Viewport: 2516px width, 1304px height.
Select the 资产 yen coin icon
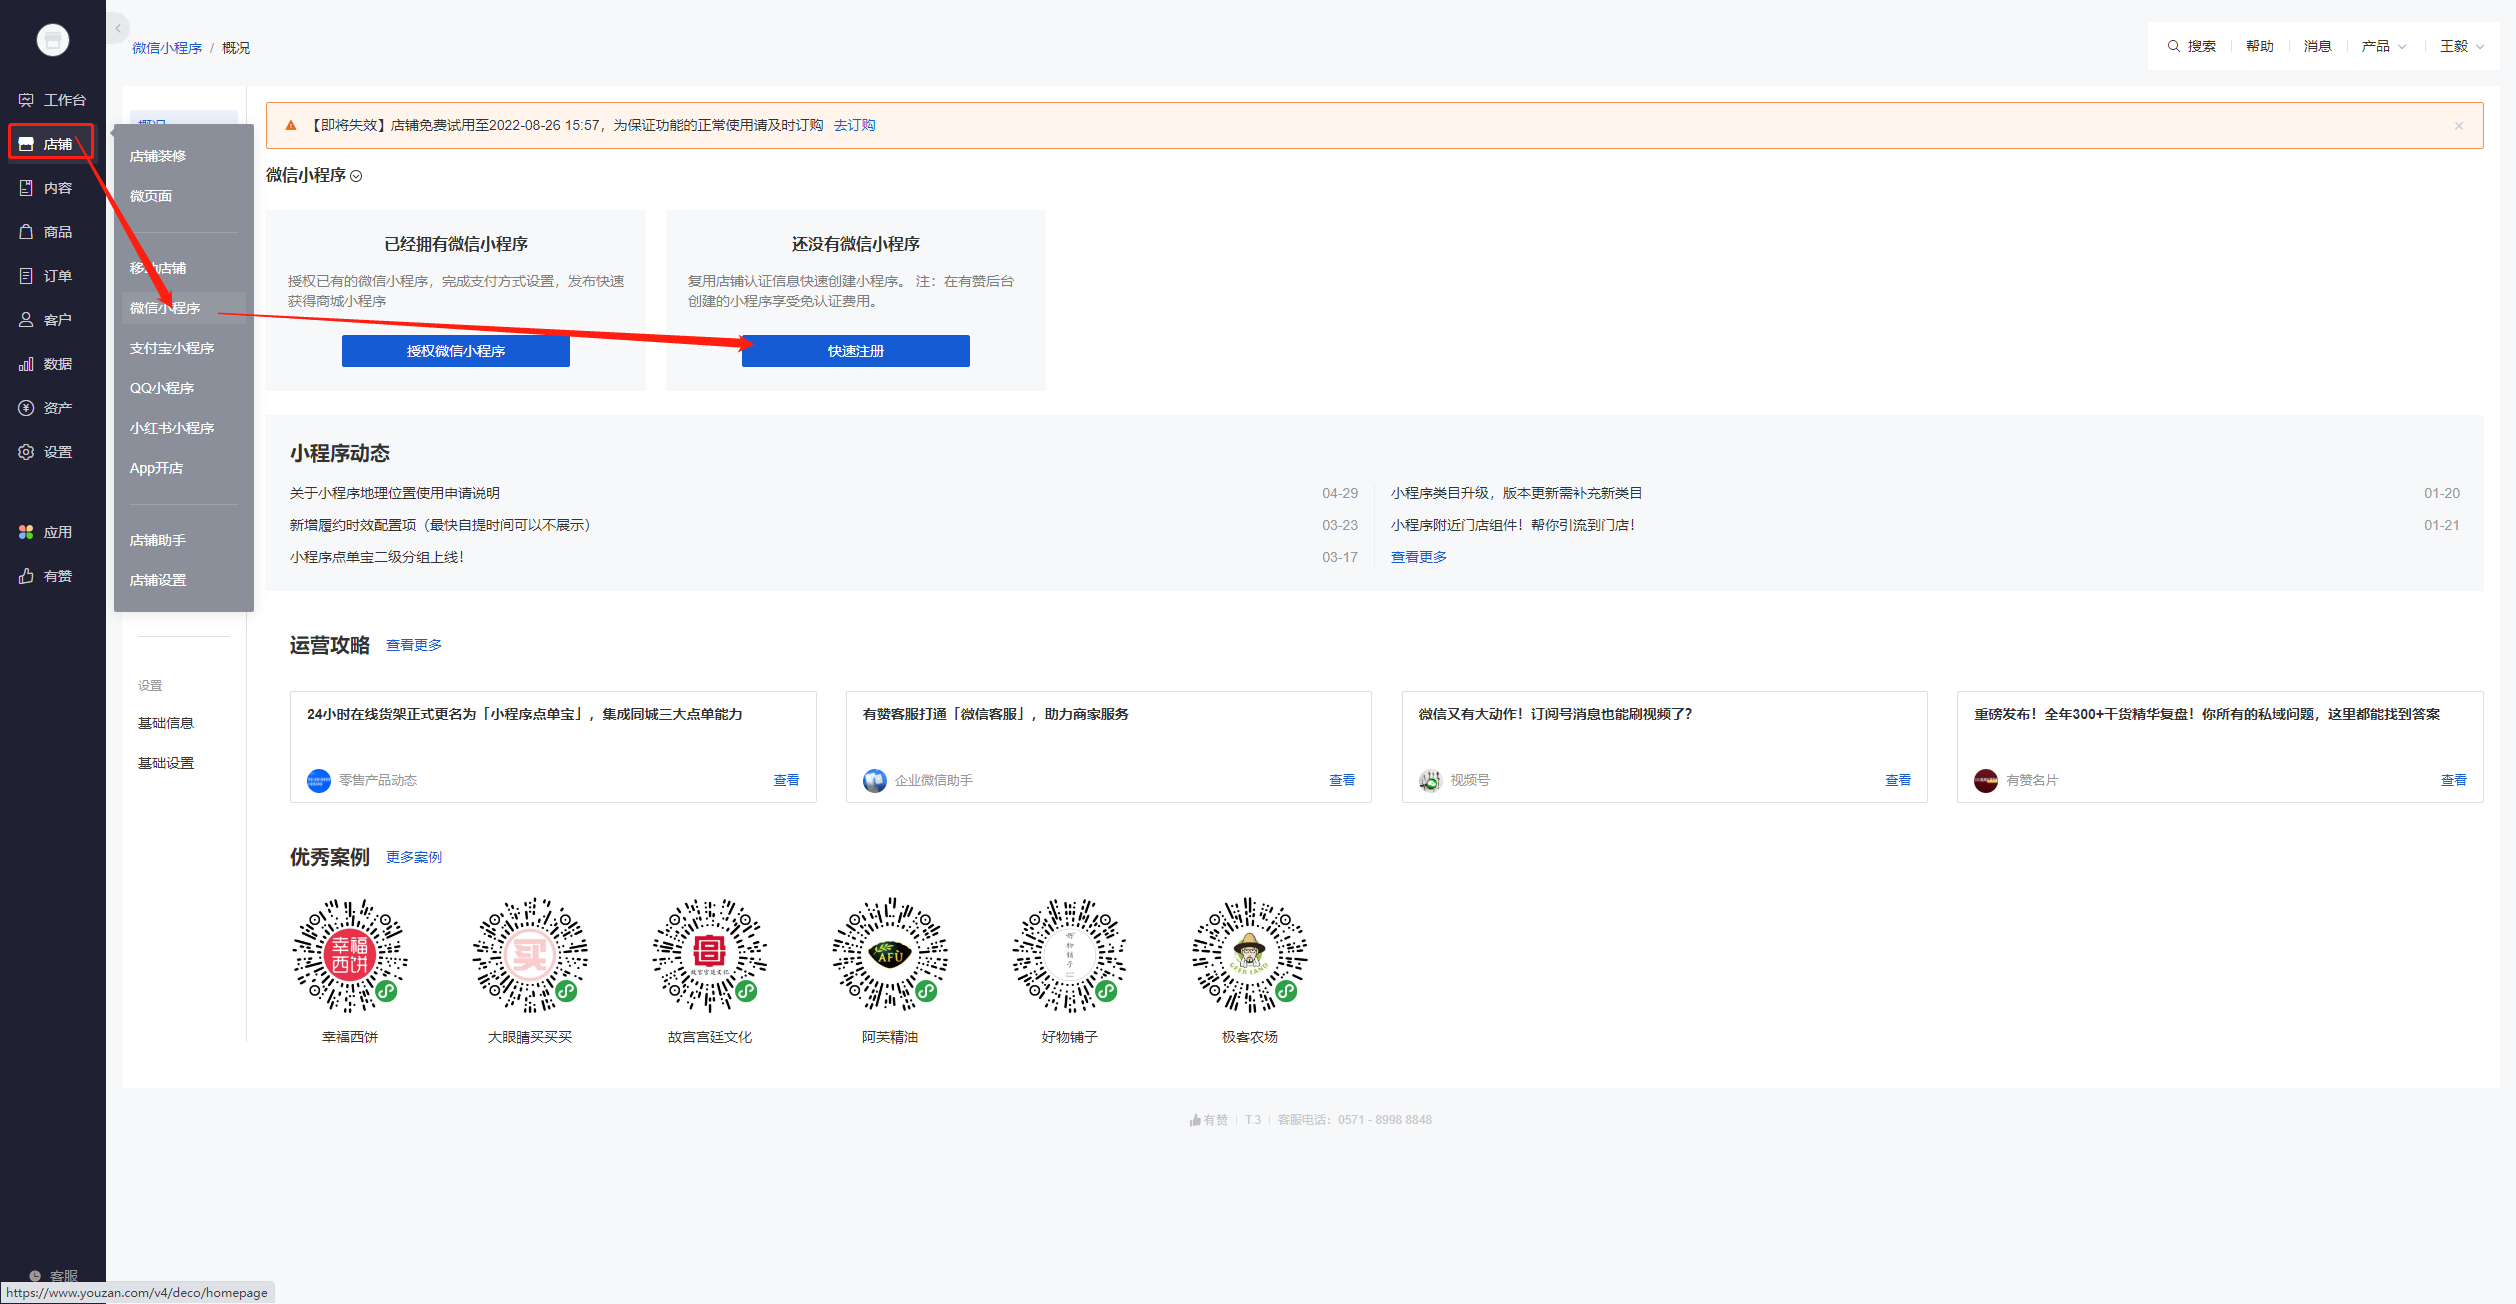26,408
